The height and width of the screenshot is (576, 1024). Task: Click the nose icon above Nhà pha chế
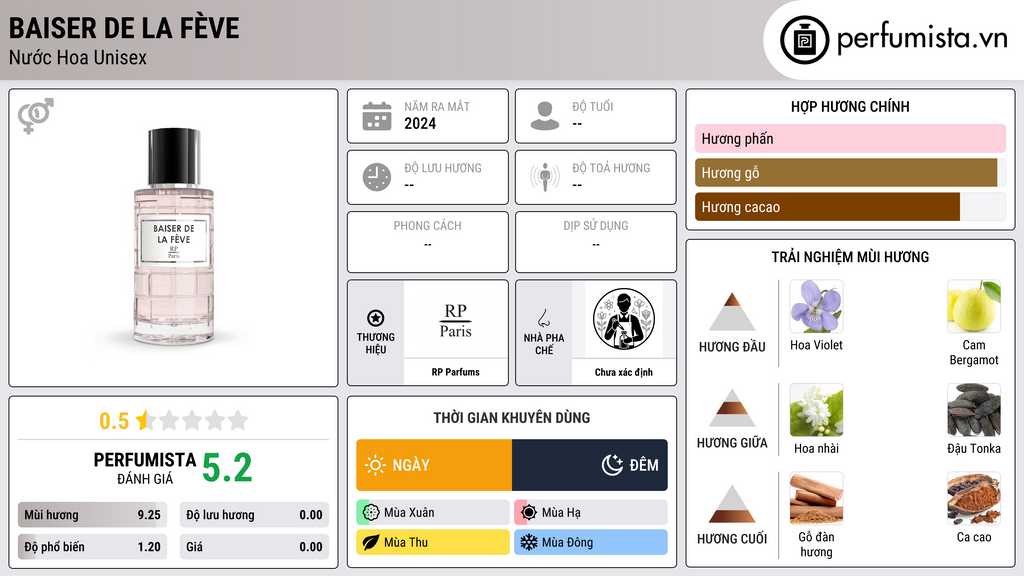coord(543,318)
